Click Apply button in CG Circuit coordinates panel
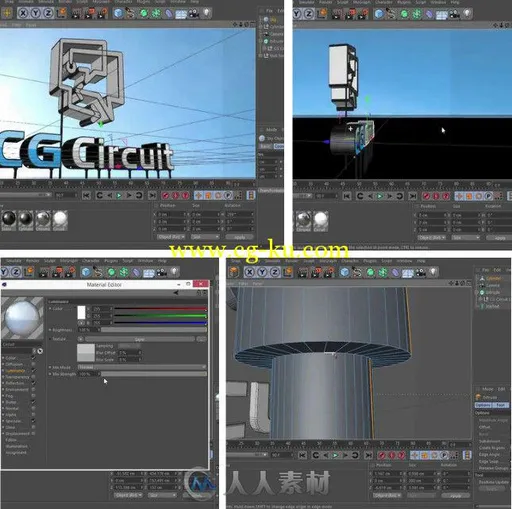 [239, 237]
